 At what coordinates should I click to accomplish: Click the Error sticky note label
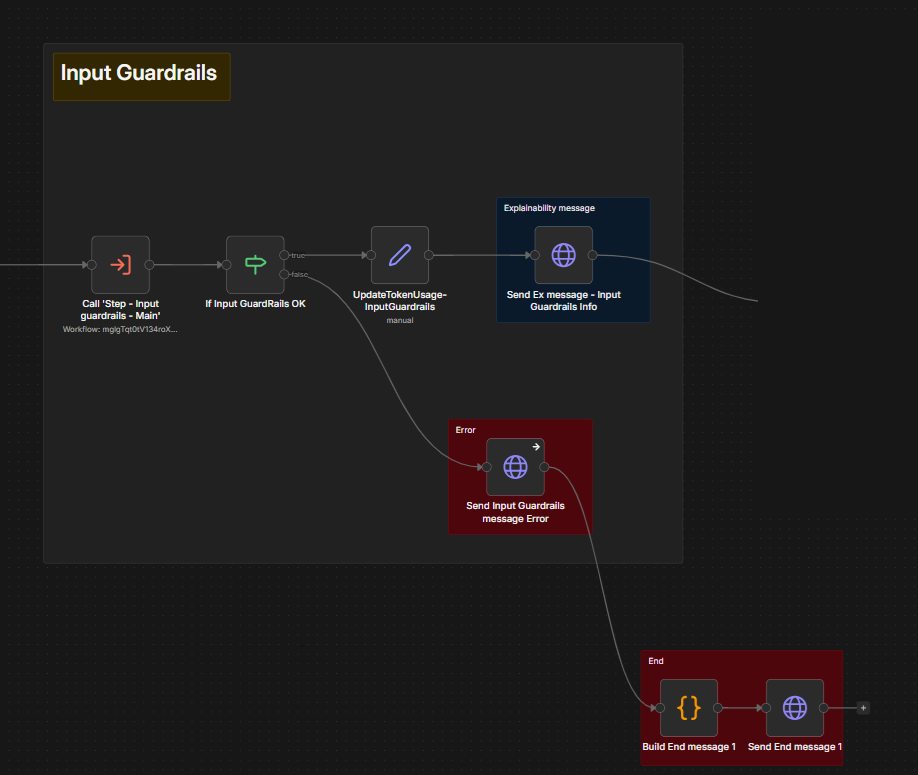coord(465,430)
